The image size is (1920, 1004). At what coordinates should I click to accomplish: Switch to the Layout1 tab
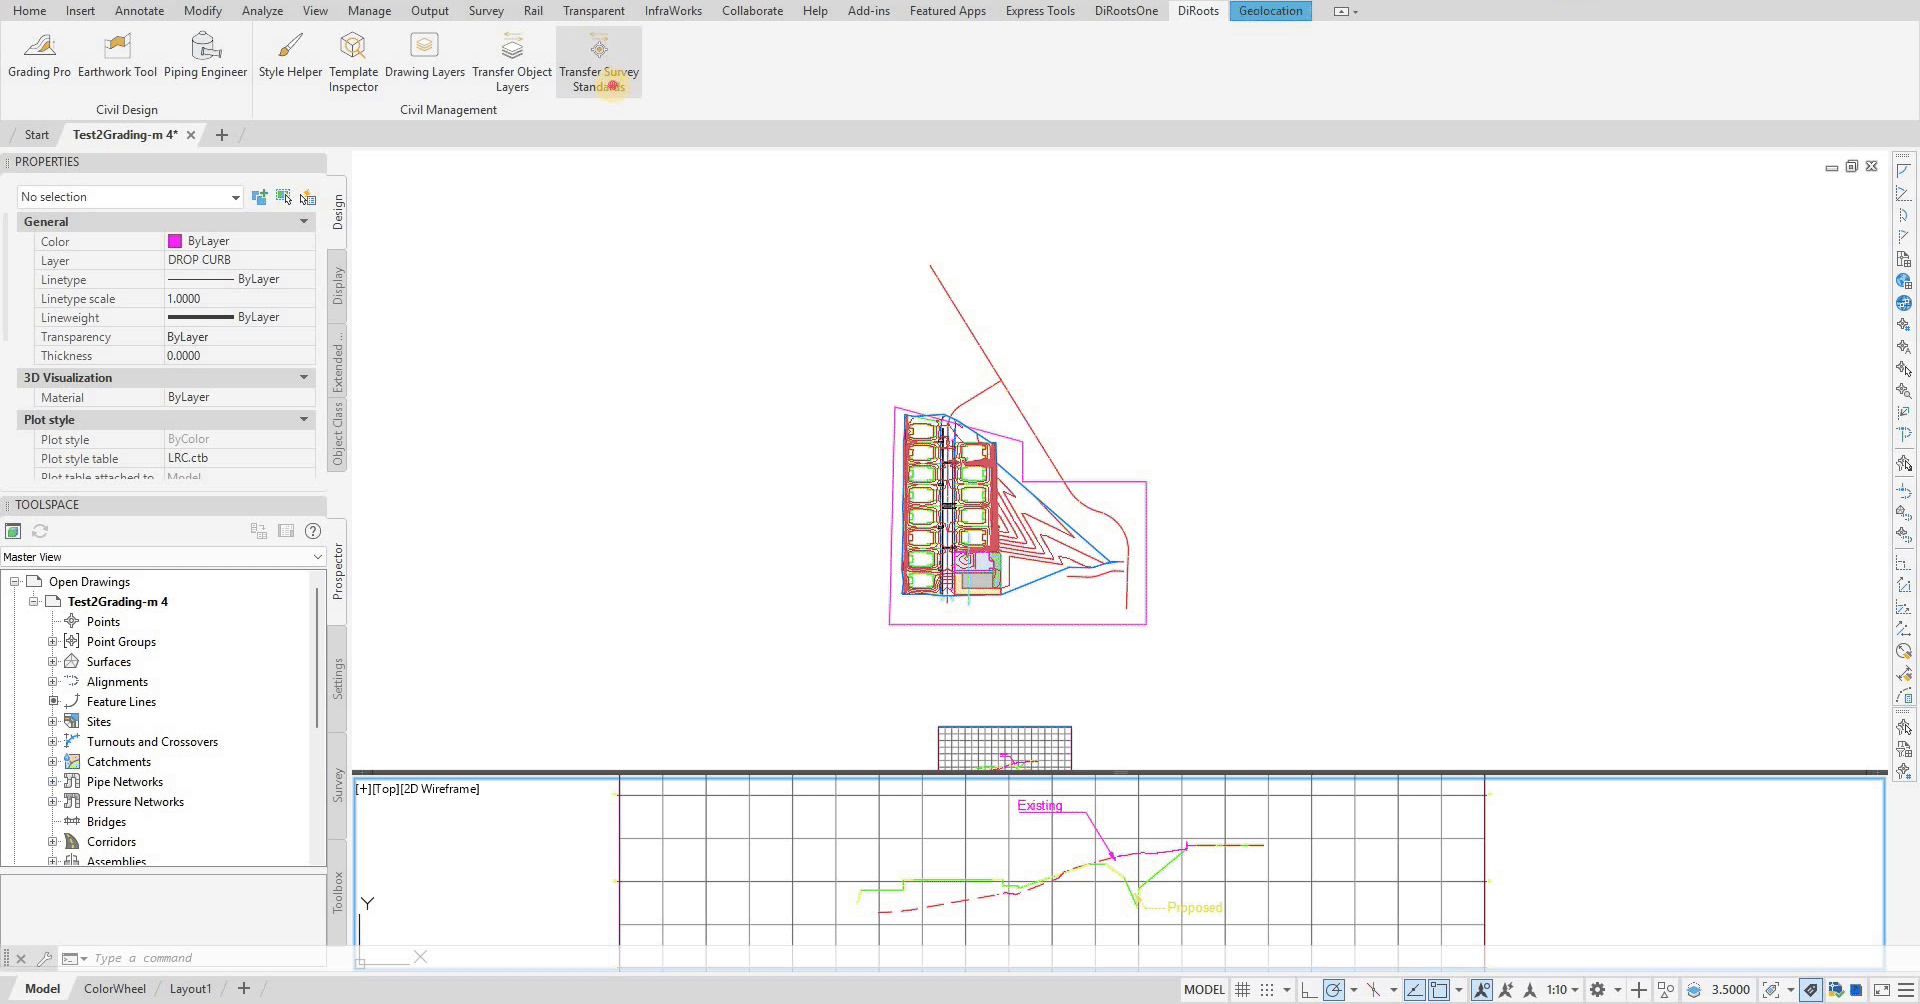point(190,989)
